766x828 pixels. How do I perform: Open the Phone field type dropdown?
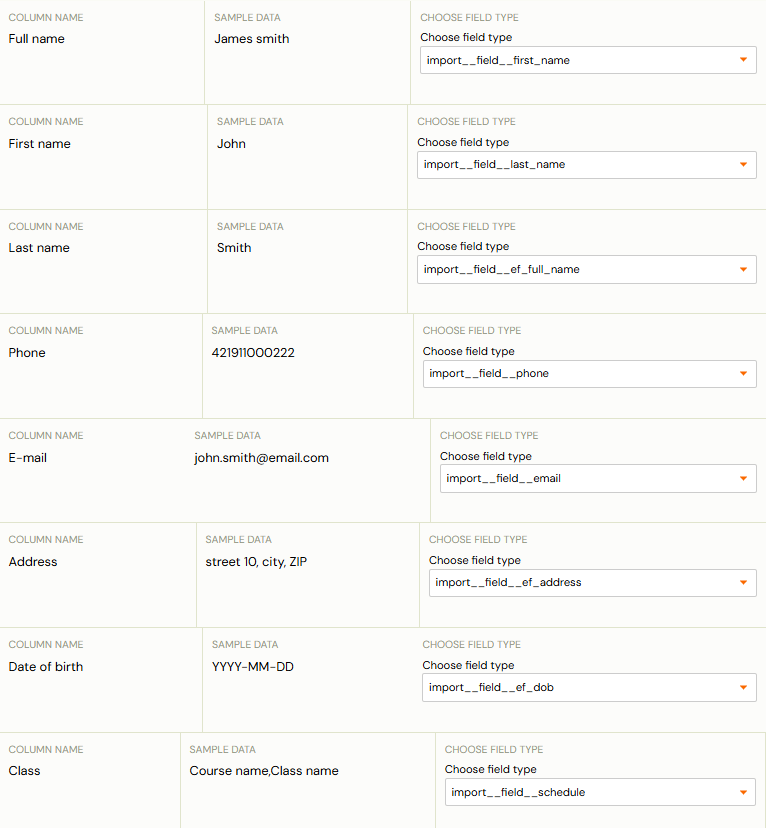click(x=589, y=374)
